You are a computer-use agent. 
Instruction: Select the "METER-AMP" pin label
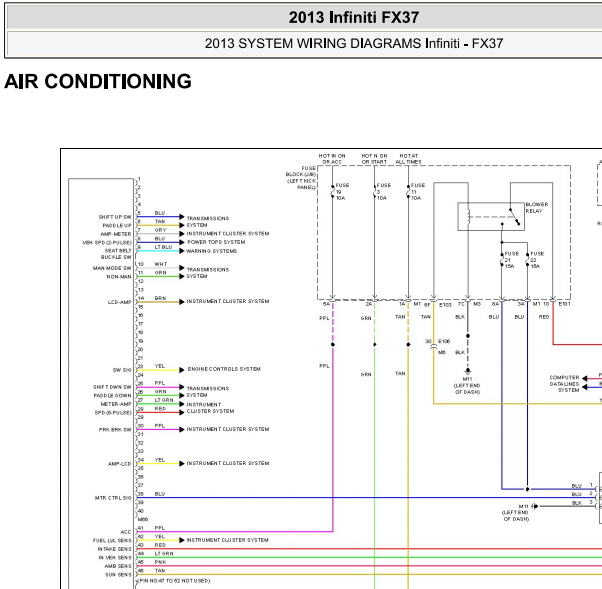pyautogui.click(x=116, y=404)
